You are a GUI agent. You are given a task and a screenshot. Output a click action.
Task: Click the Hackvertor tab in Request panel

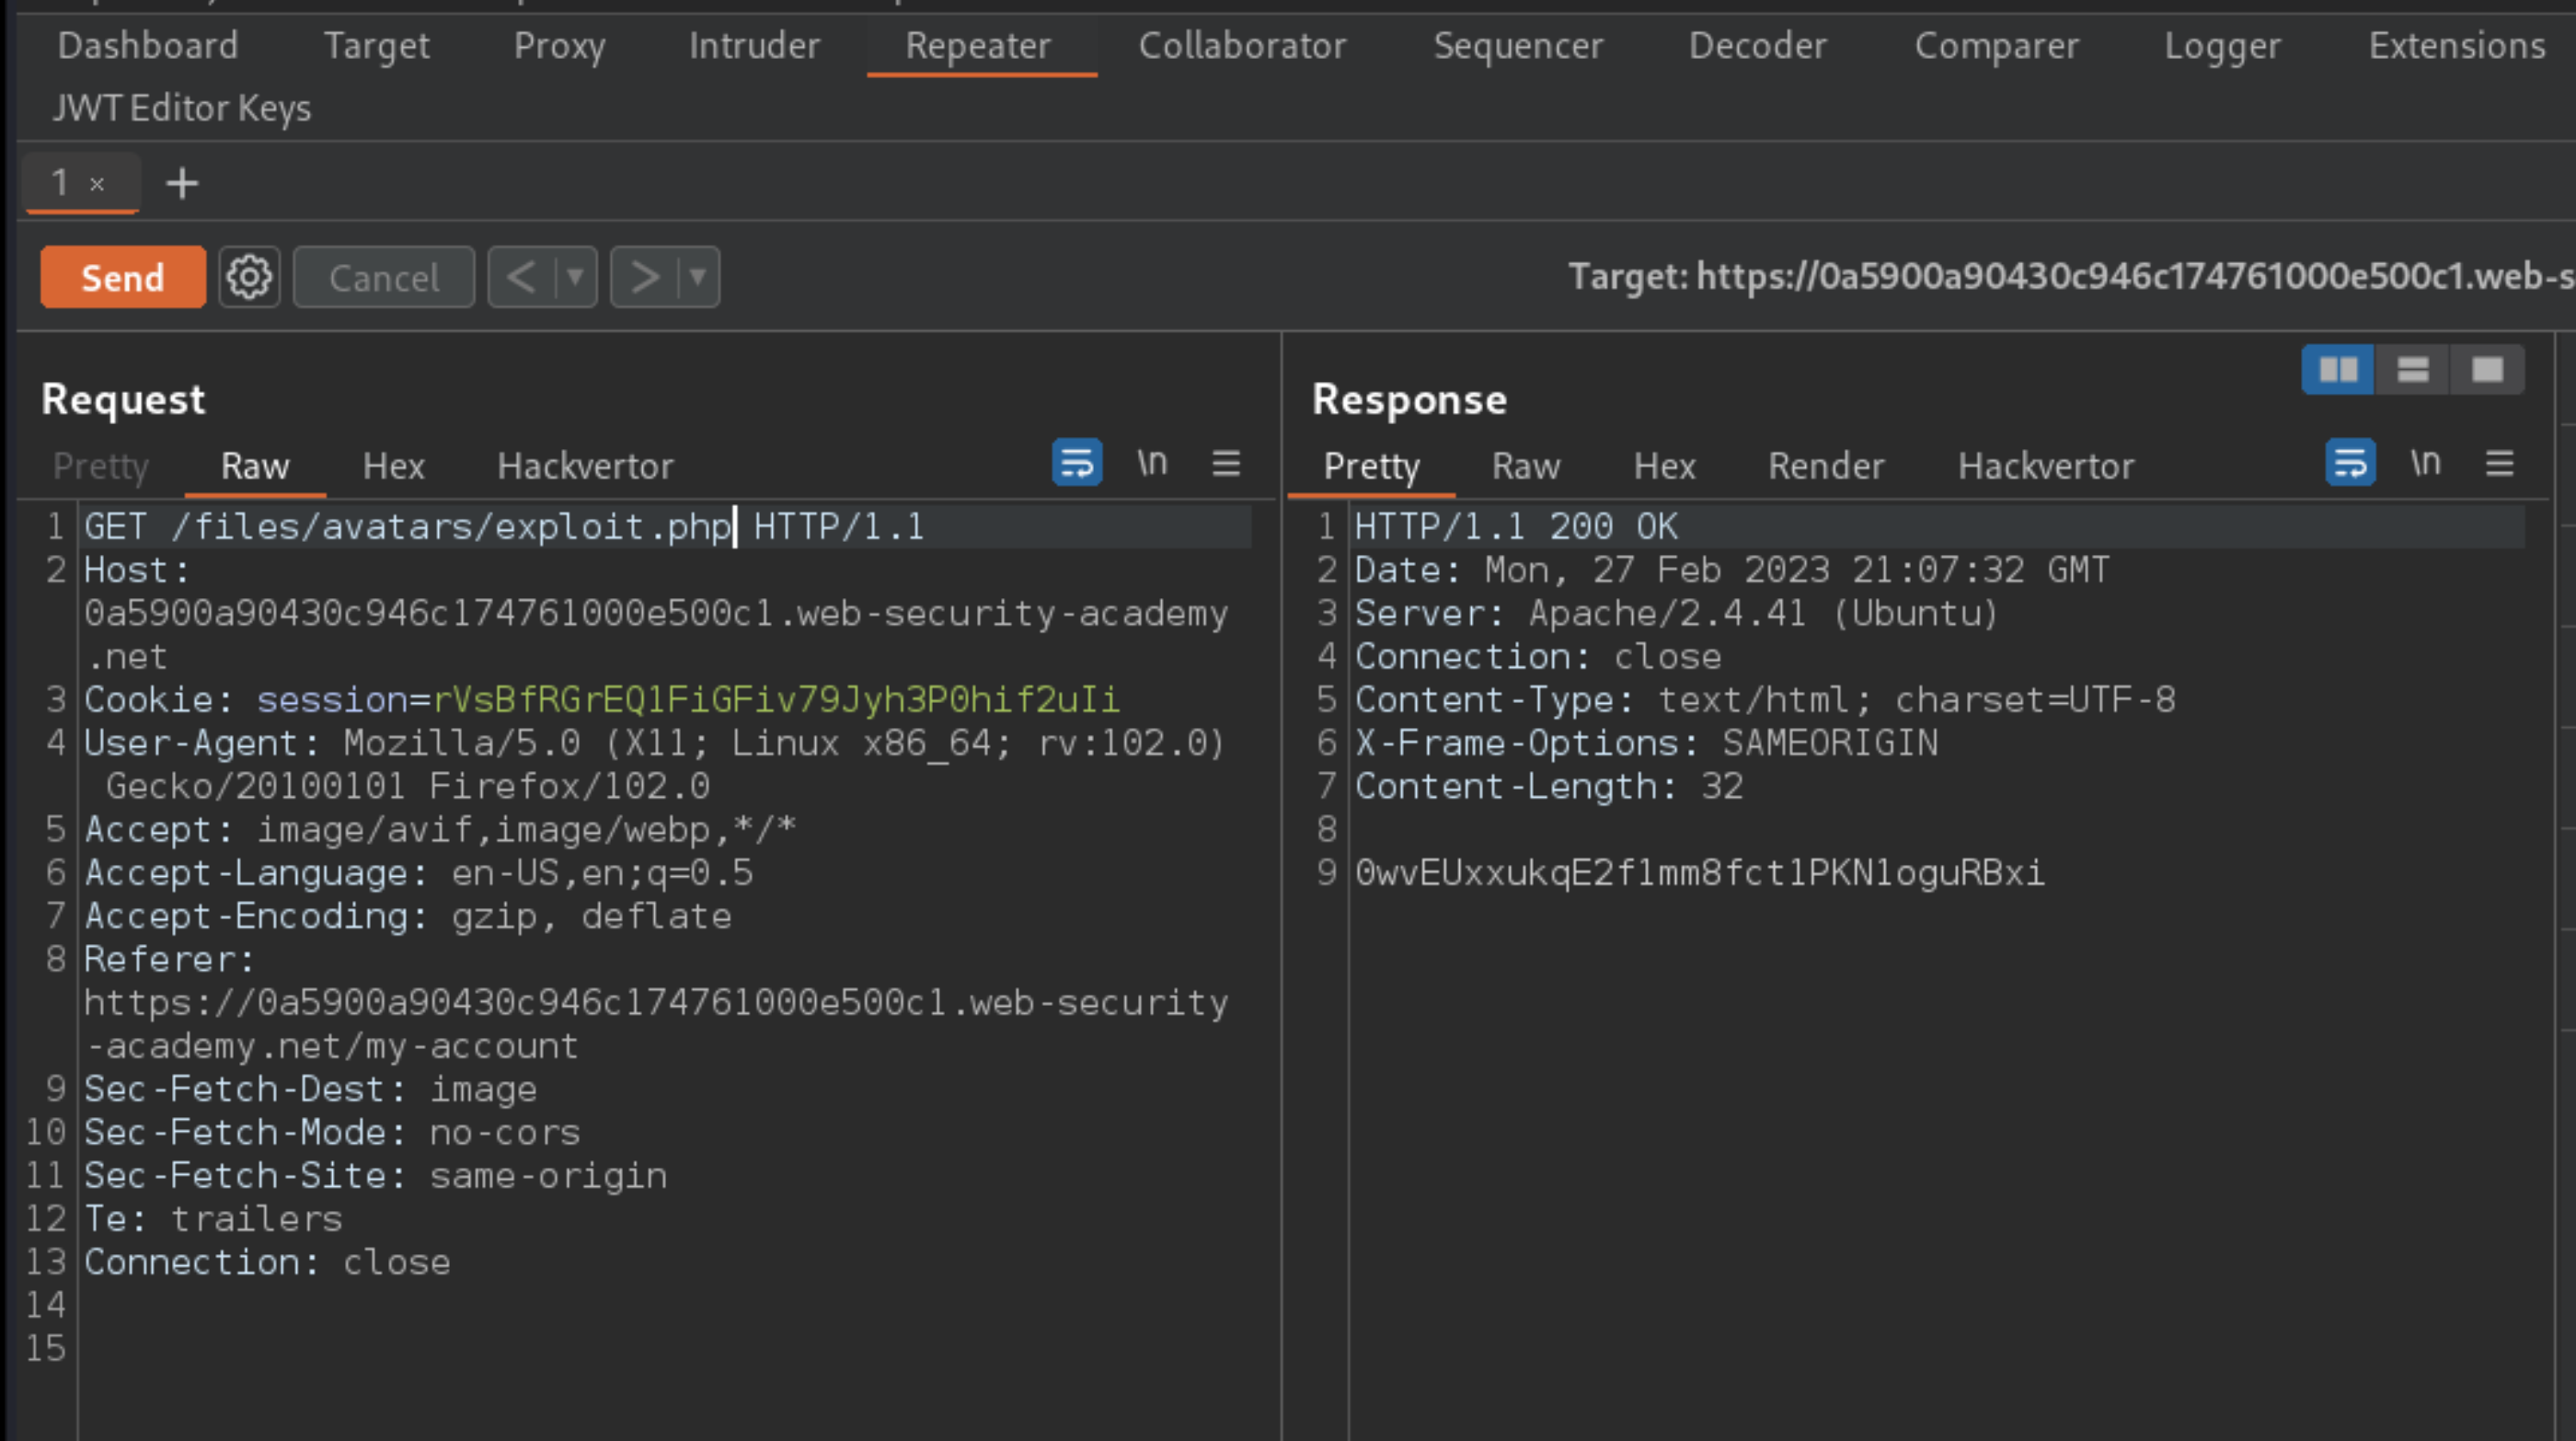pos(586,466)
